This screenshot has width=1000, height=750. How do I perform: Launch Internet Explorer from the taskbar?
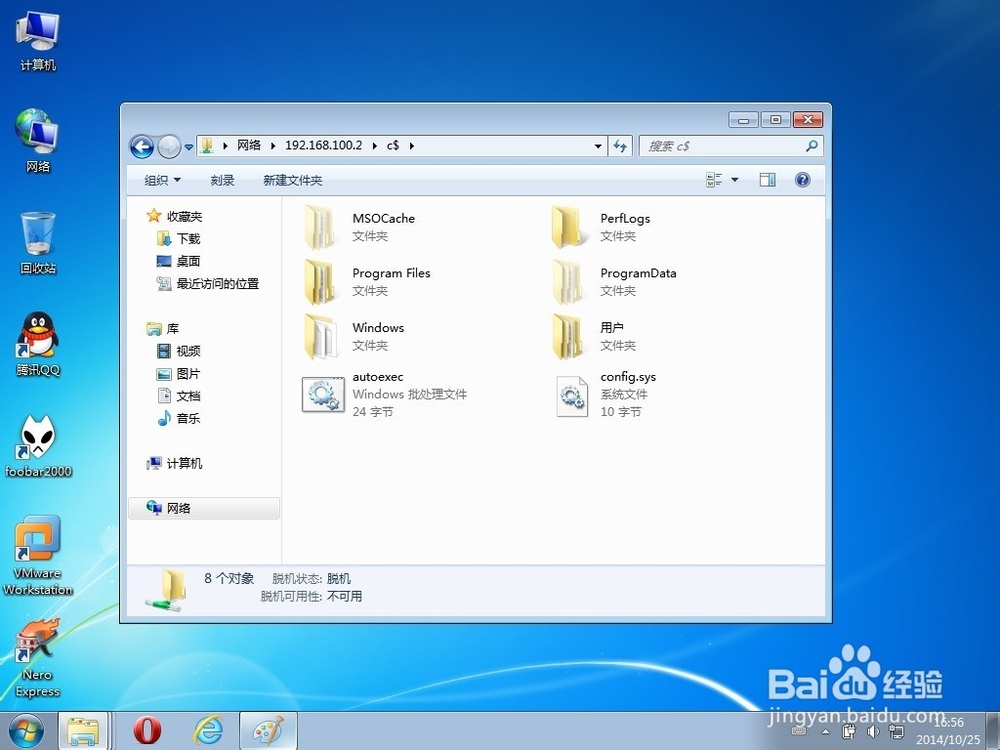click(209, 731)
